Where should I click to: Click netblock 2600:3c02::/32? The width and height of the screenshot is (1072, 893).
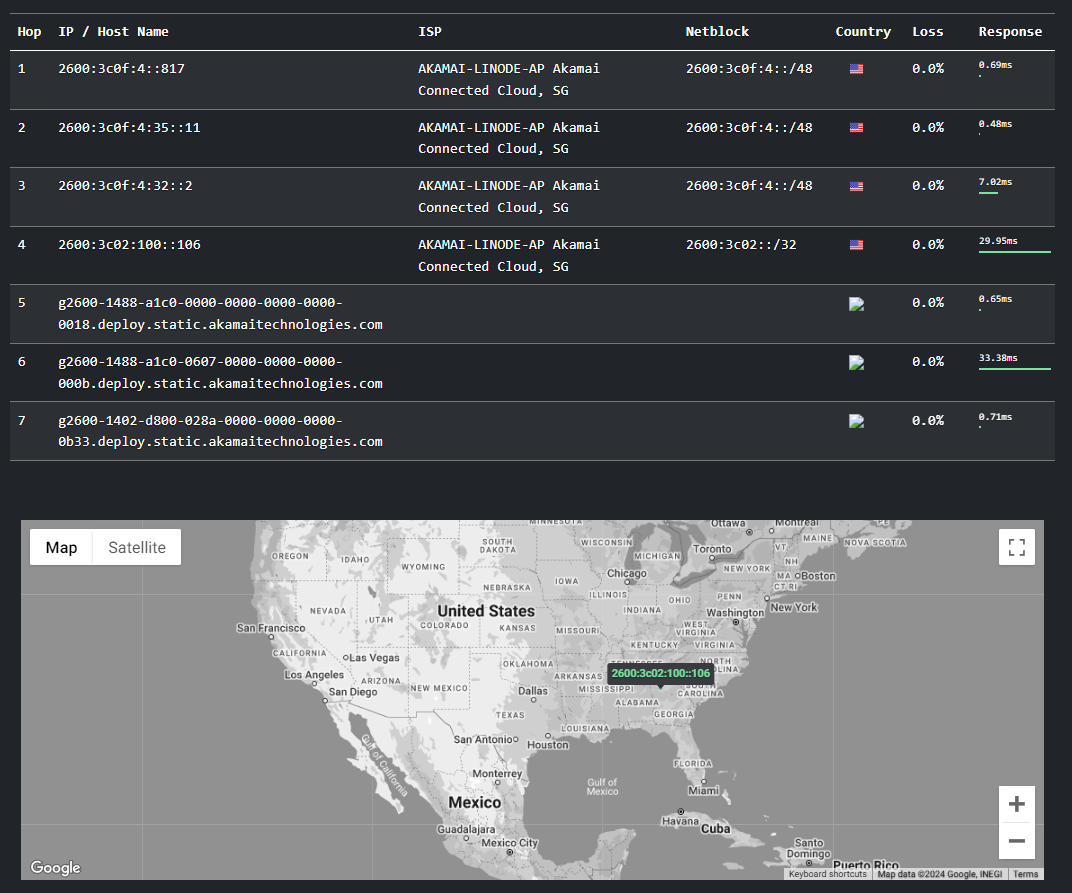[741, 244]
